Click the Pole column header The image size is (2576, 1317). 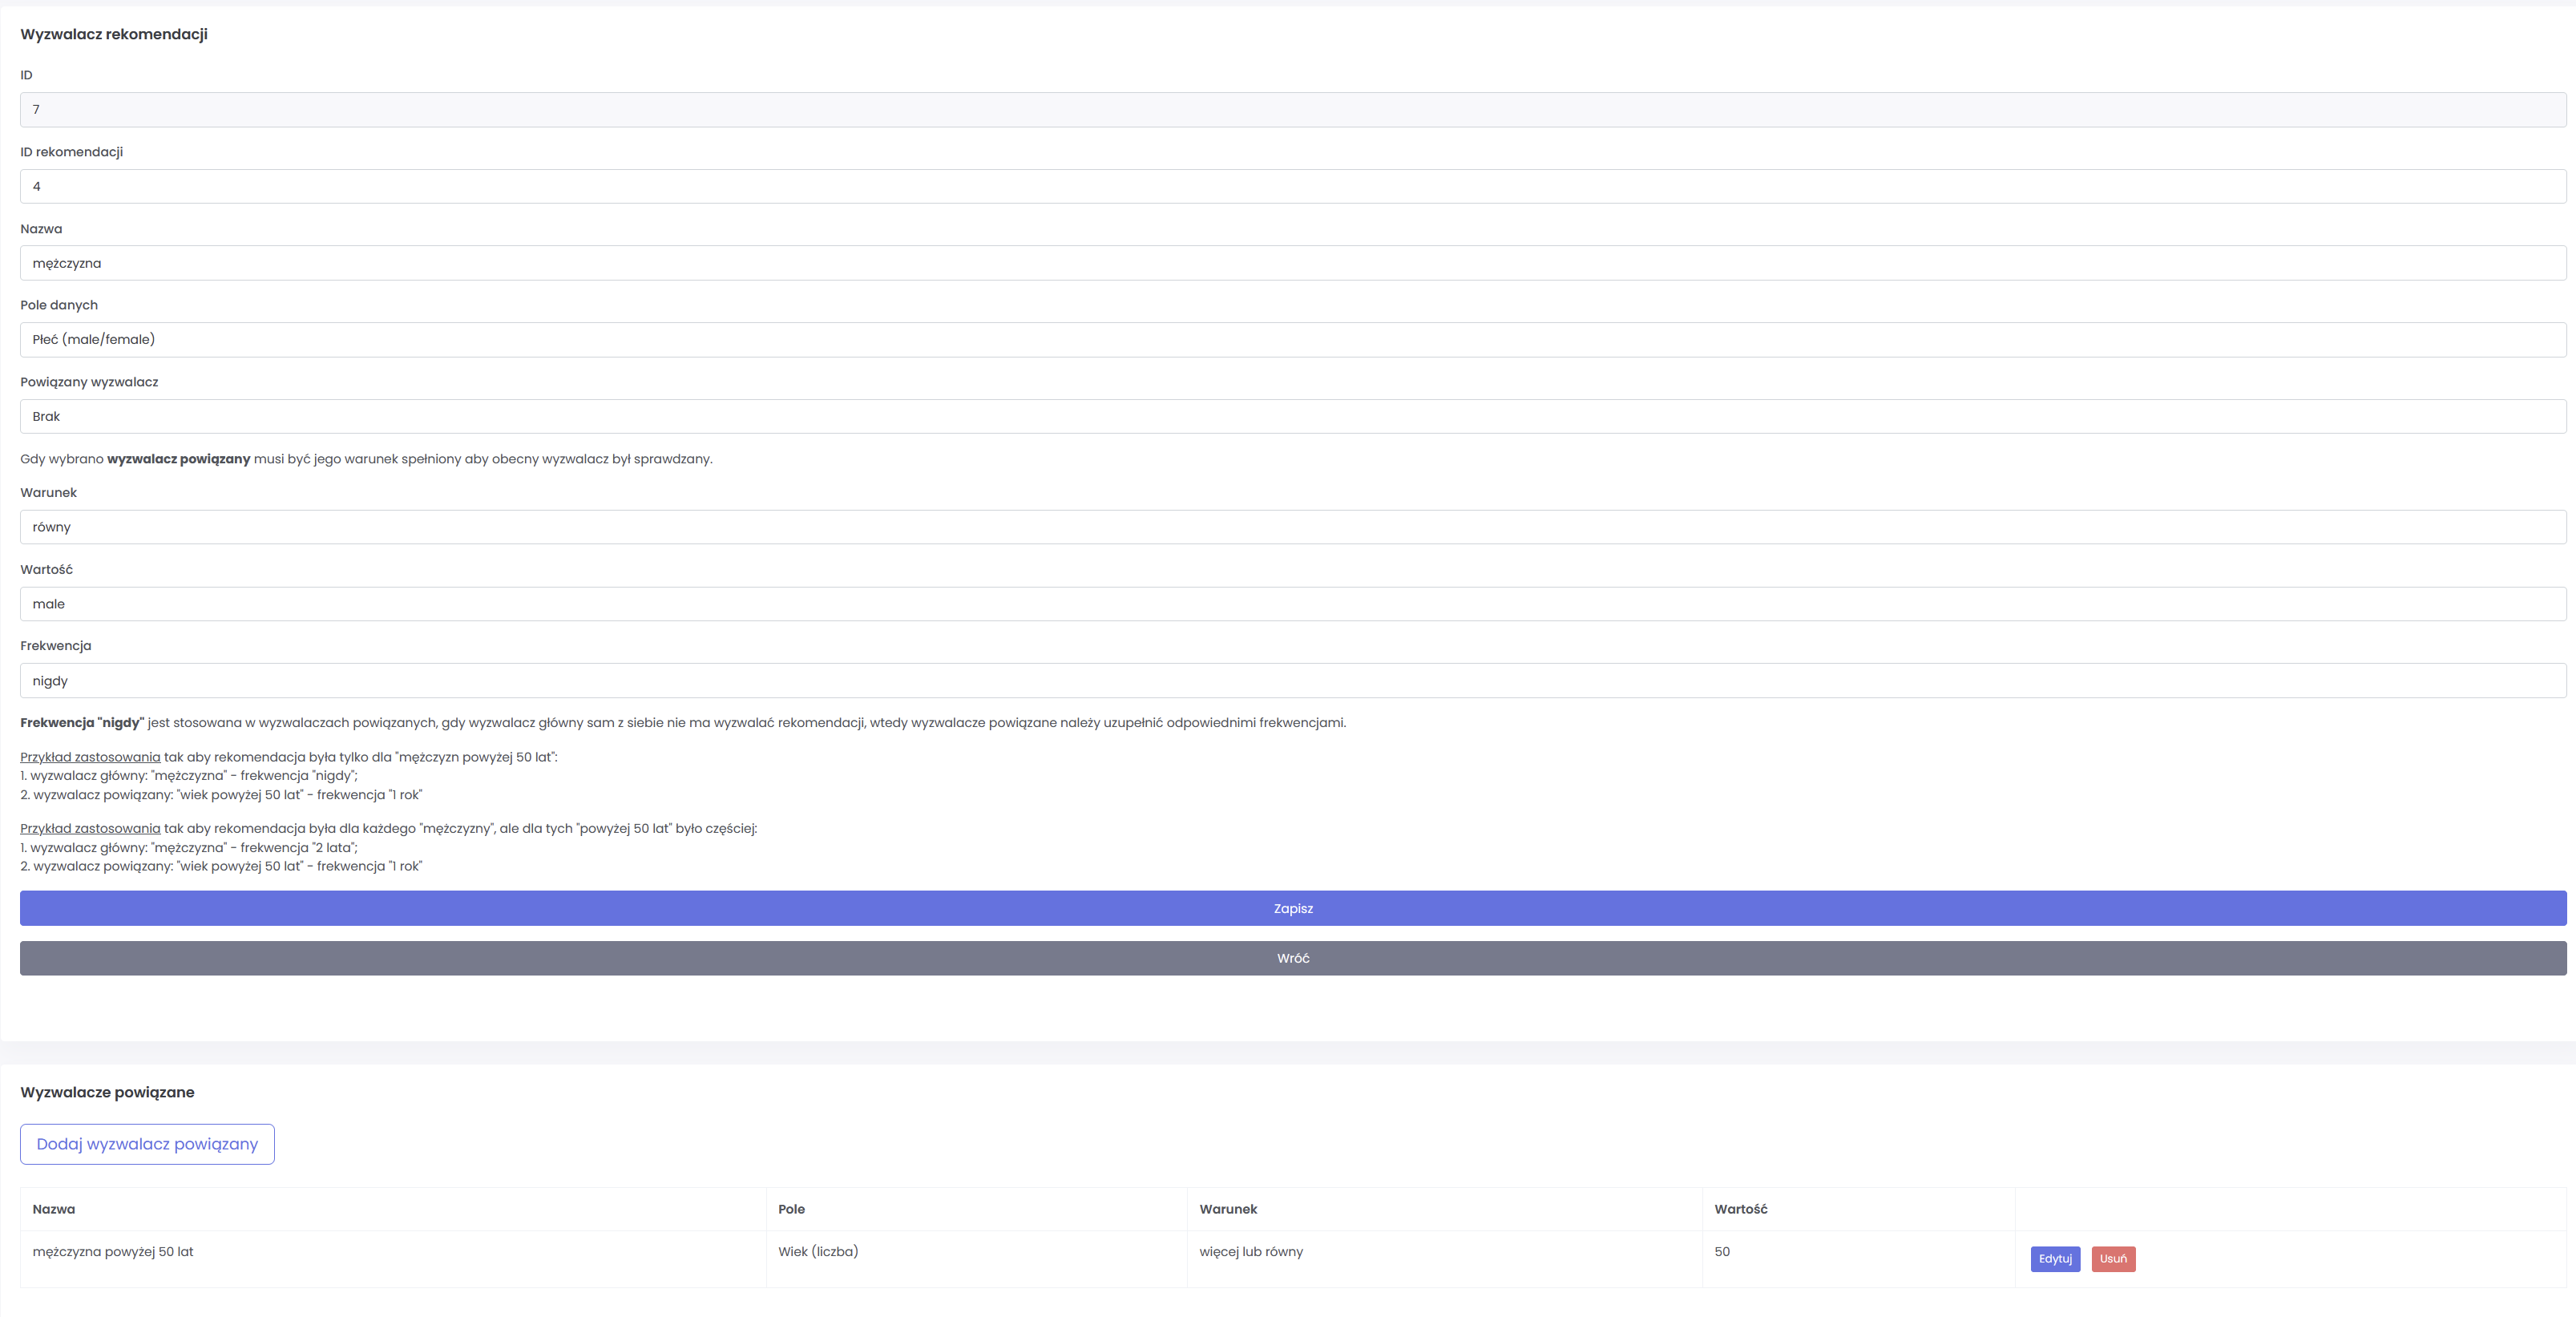791,1209
